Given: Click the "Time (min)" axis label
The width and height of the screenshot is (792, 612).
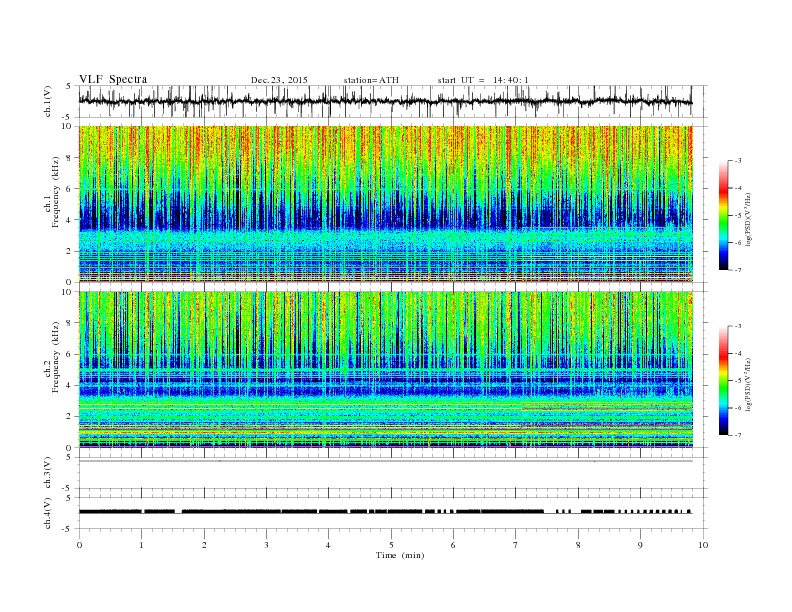Looking at the screenshot, I should pyautogui.click(x=400, y=555).
